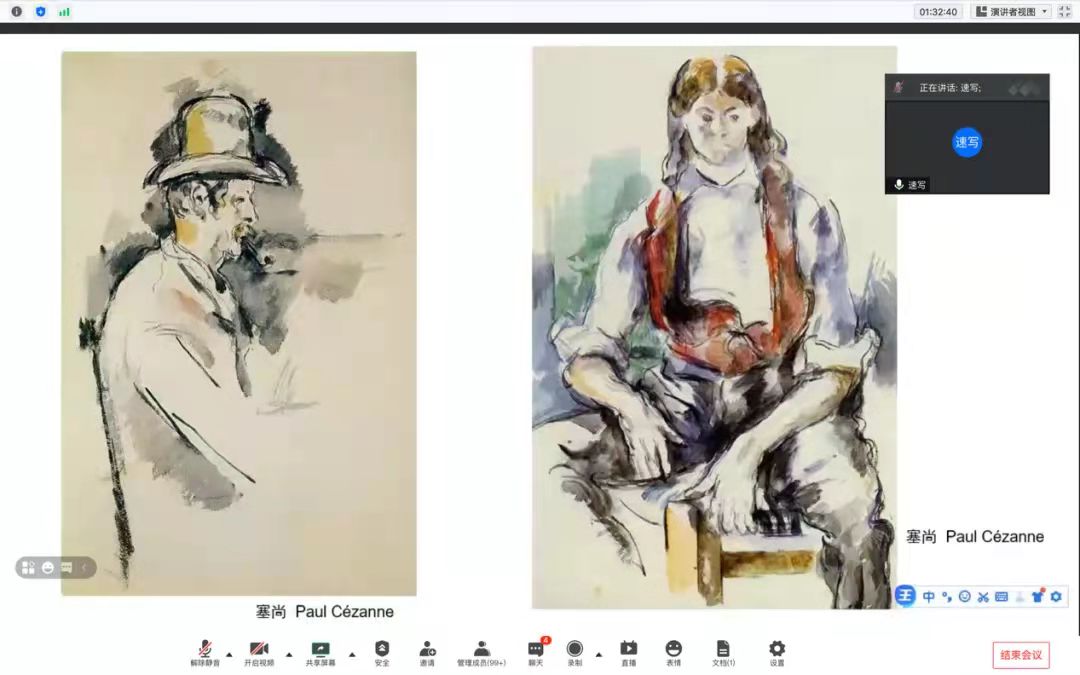Open the 邀请 invite participants icon

click(427, 652)
